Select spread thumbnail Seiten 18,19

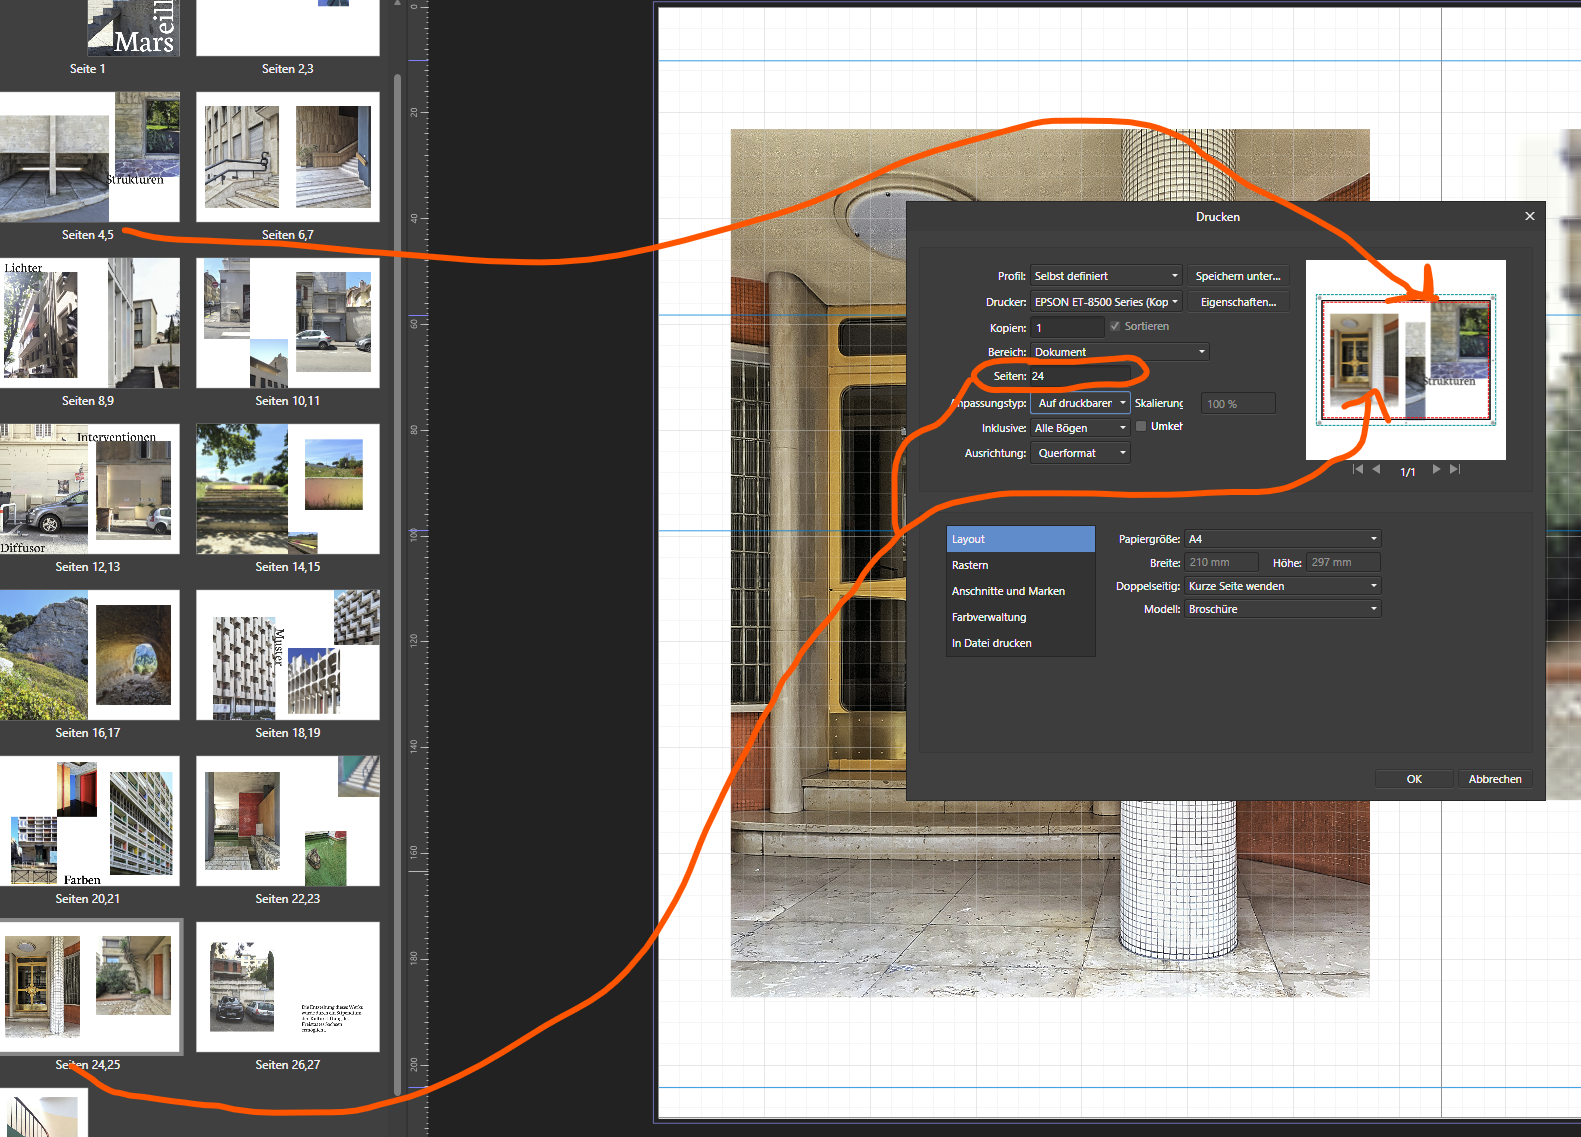[x=288, y=655]
